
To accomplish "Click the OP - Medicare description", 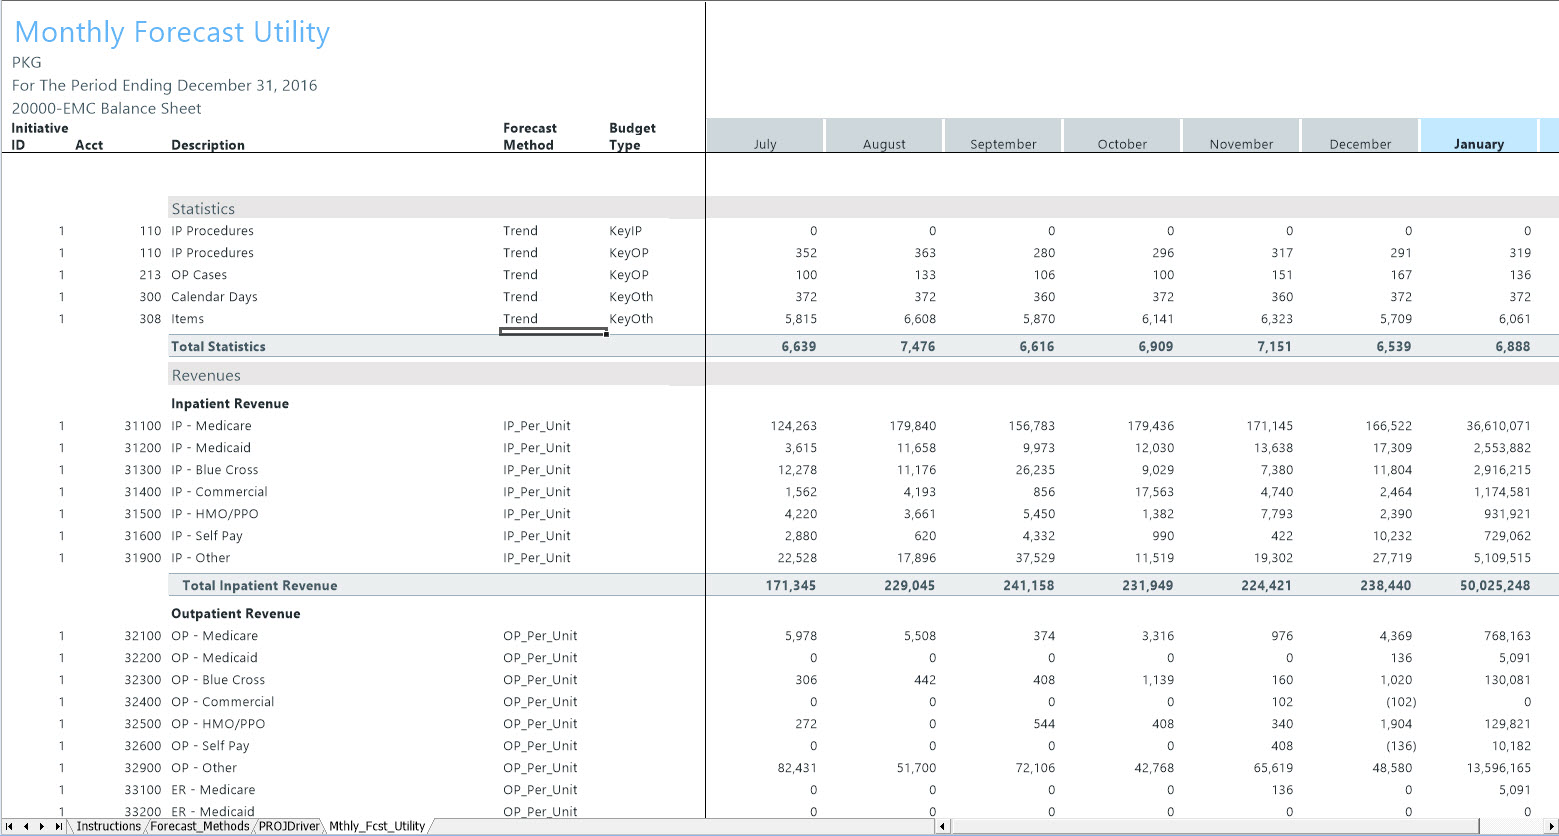I will click(x=214, y=636).
